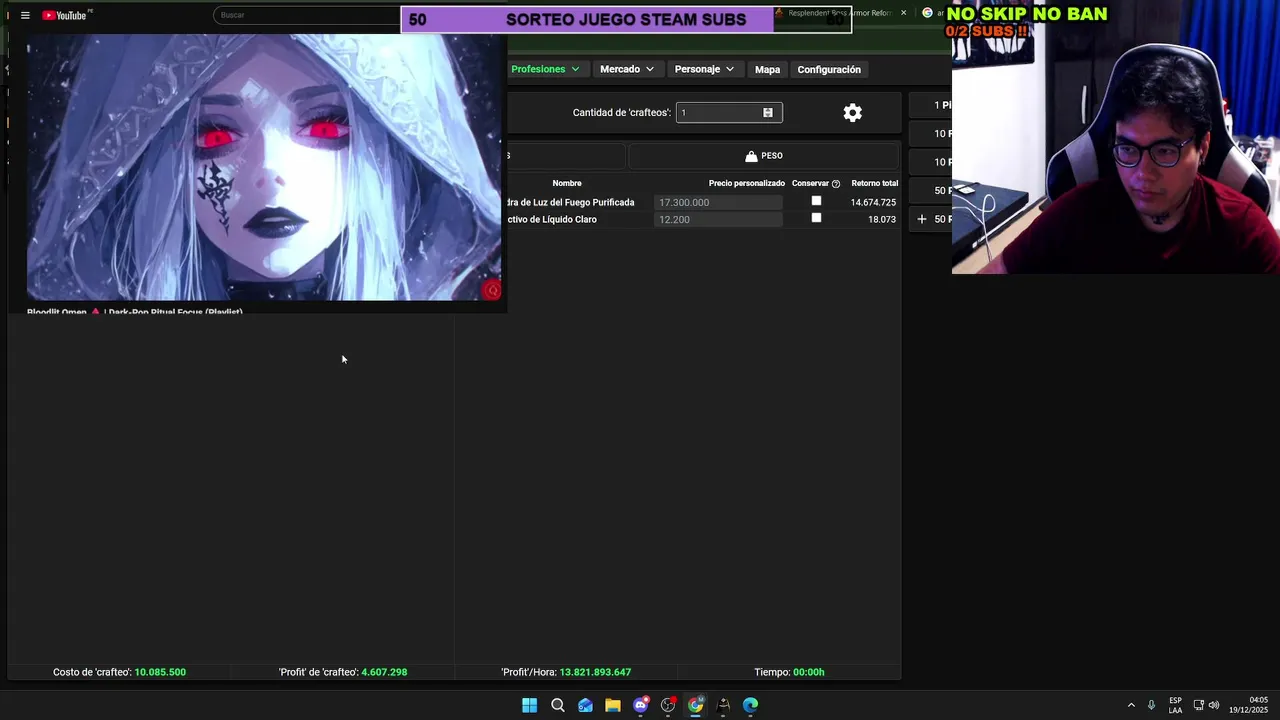Click the 14.674.725 total return value

873,202
